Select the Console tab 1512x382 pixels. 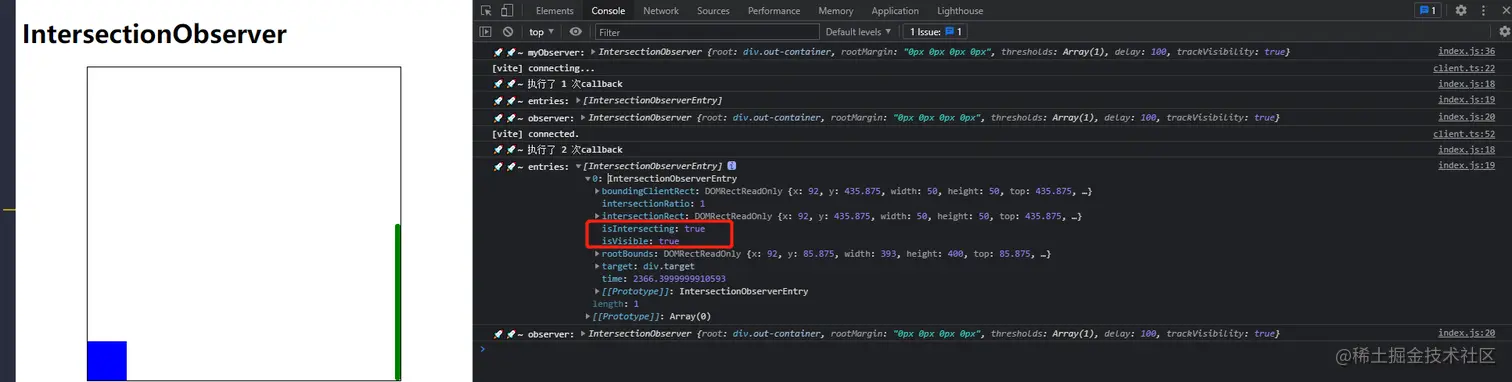[608, 11]
